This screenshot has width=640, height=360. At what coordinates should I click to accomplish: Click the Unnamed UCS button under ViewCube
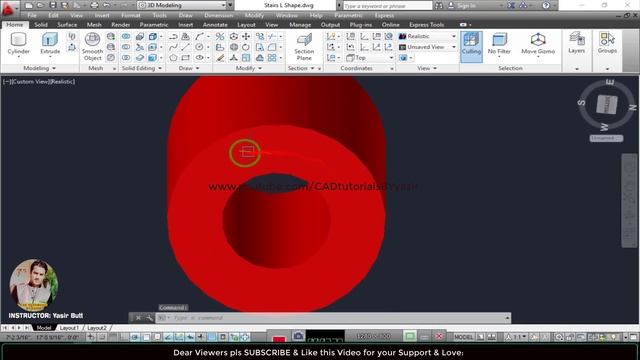606,138
